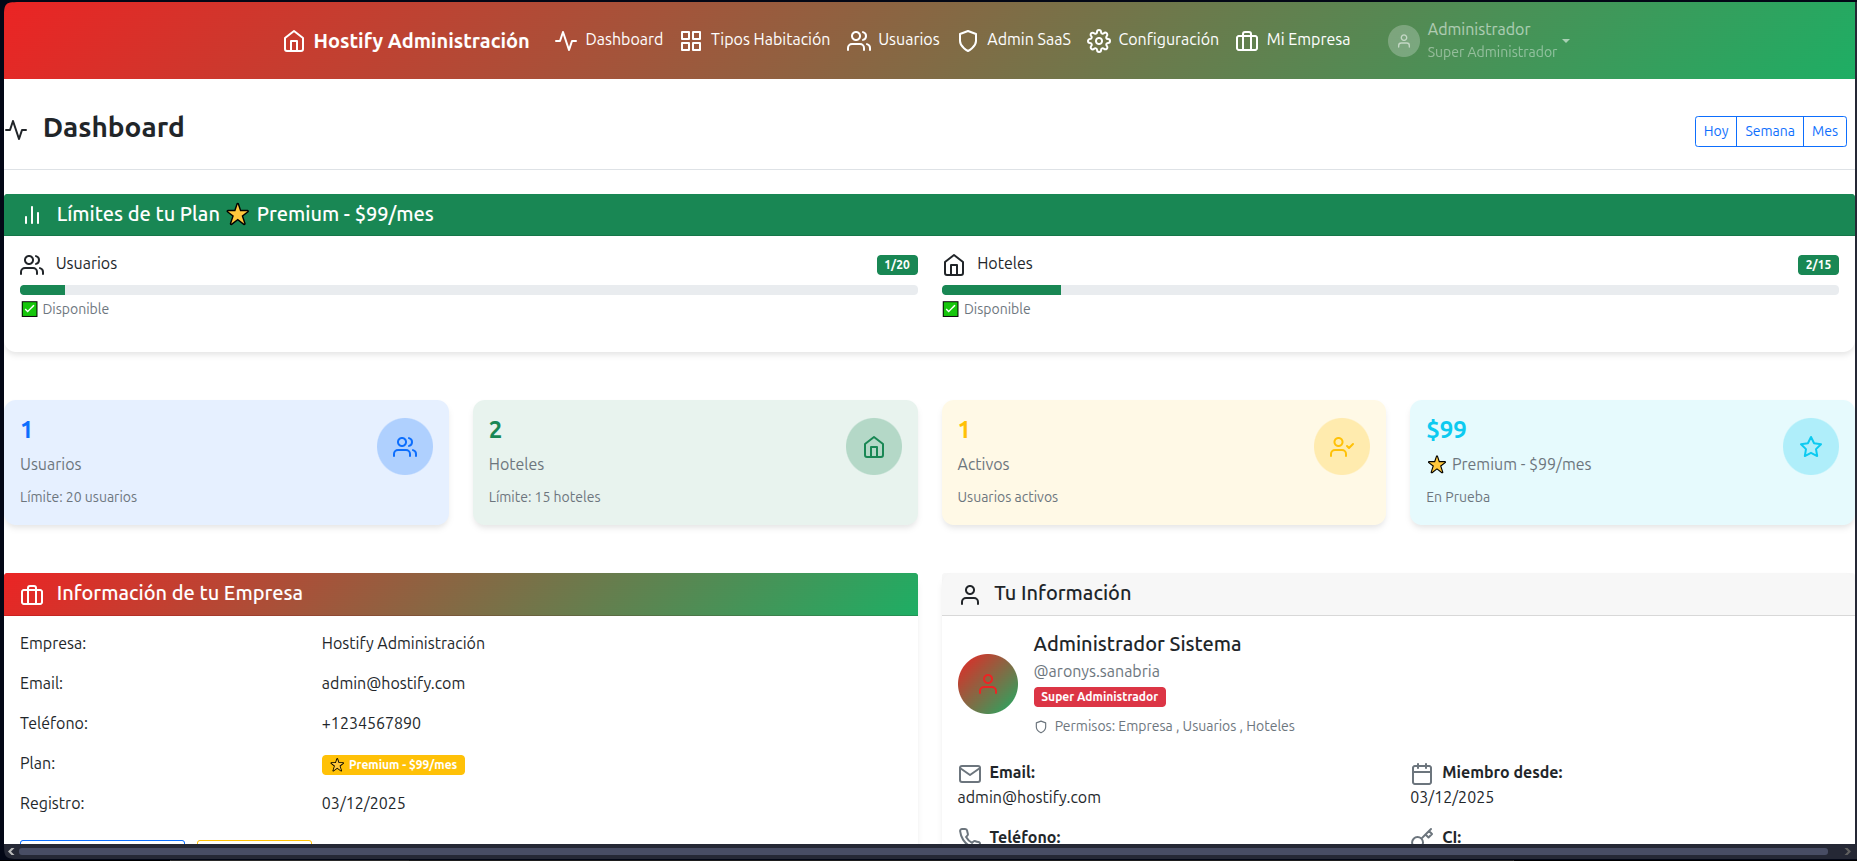Image resolution: width=1857 pixels, height=861 pixels.
Task: Switch the view to Semana
Action: click(x=1769, y=131)
